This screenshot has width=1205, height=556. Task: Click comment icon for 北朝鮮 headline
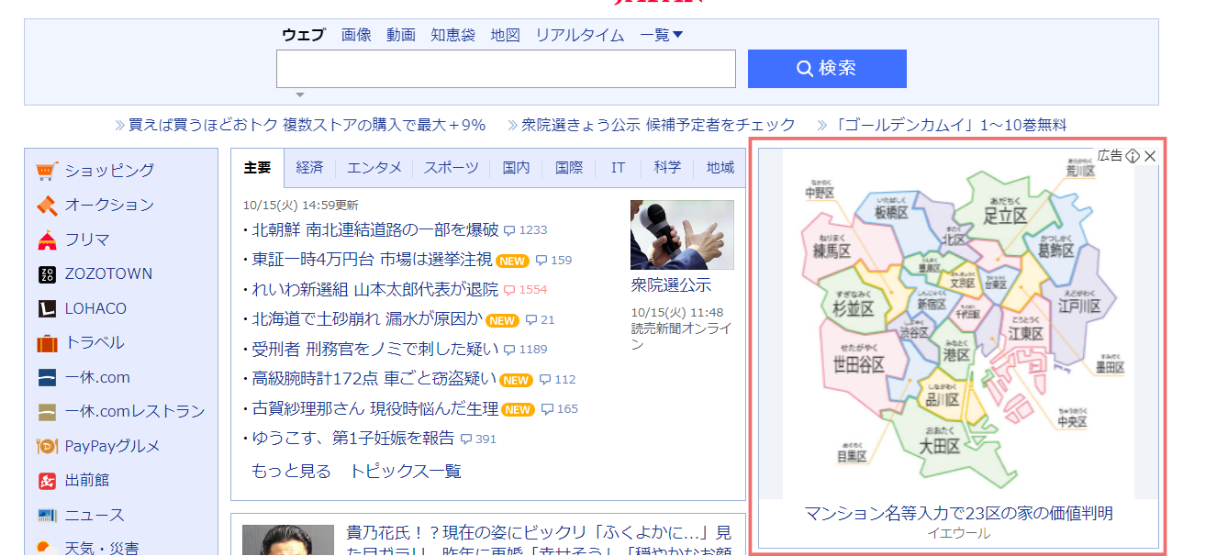click(x=509, y=230)
